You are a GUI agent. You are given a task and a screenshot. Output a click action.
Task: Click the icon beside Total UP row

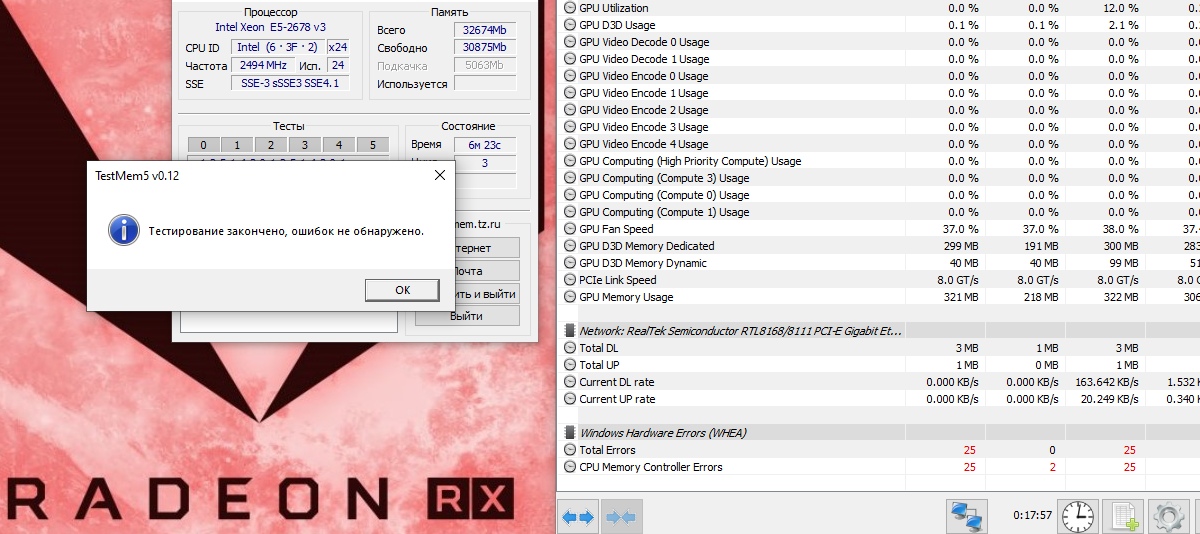[x=569, y=365]
